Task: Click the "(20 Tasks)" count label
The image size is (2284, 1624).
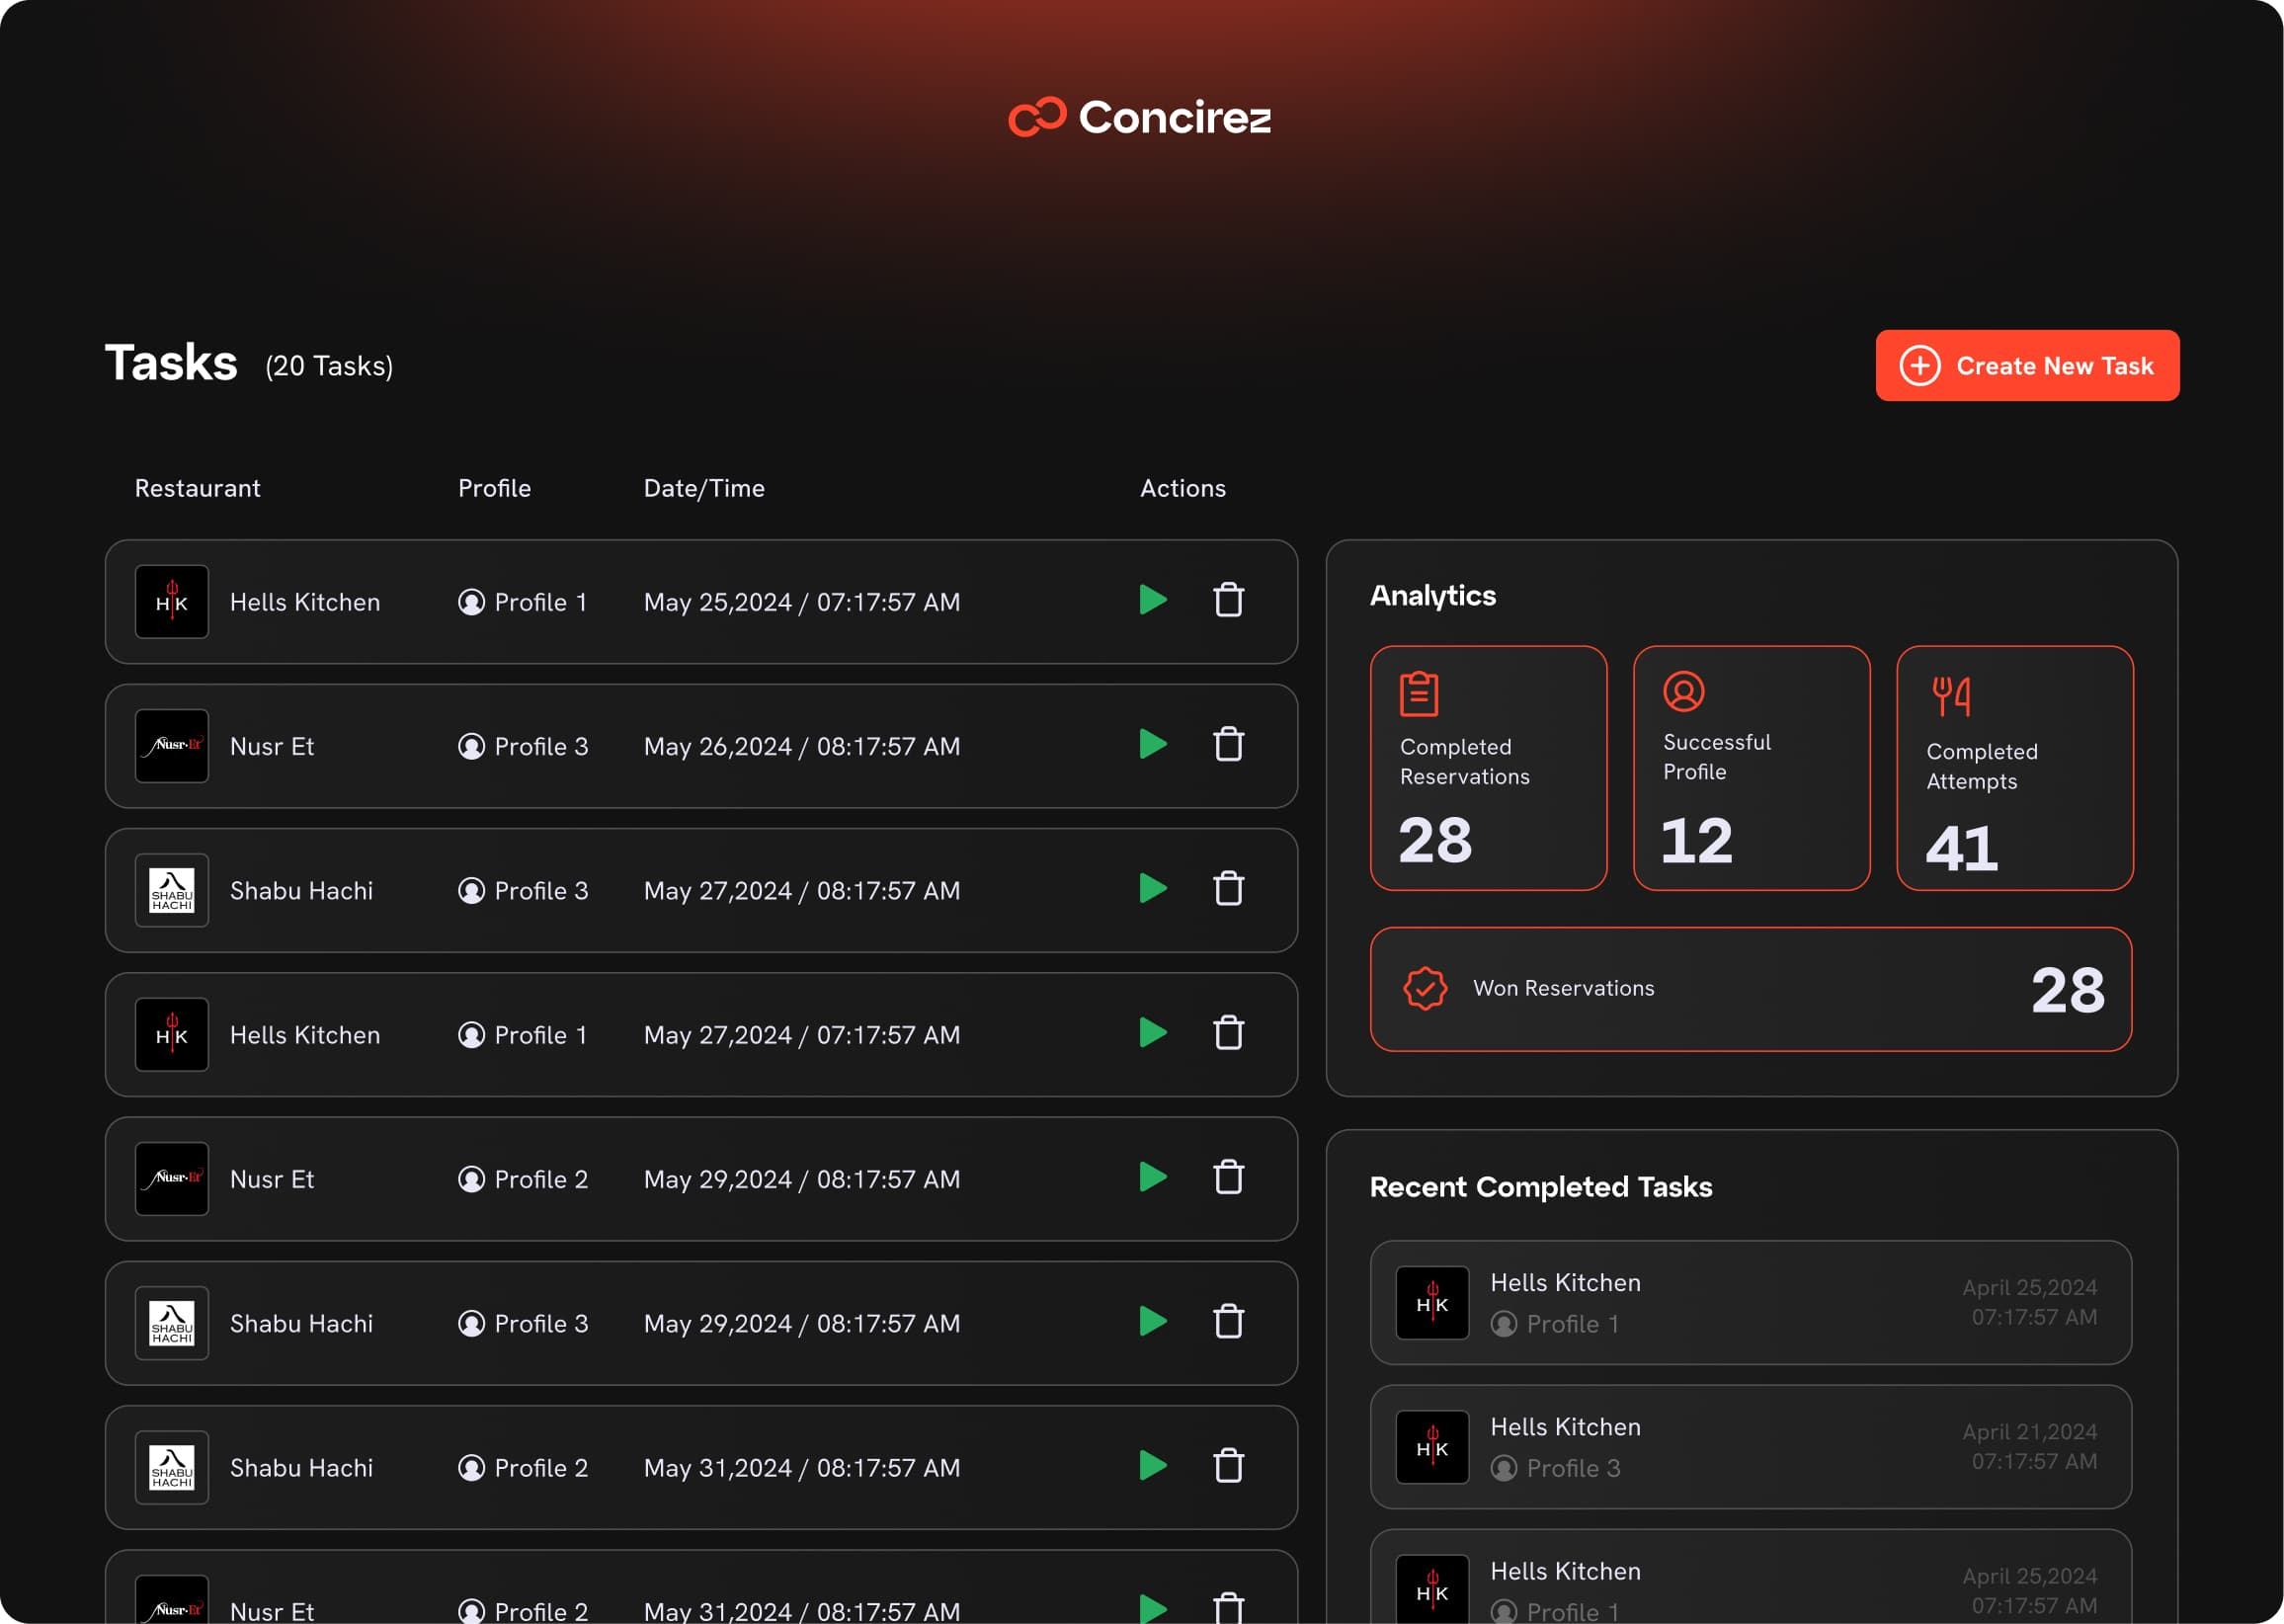Action: 329,366
